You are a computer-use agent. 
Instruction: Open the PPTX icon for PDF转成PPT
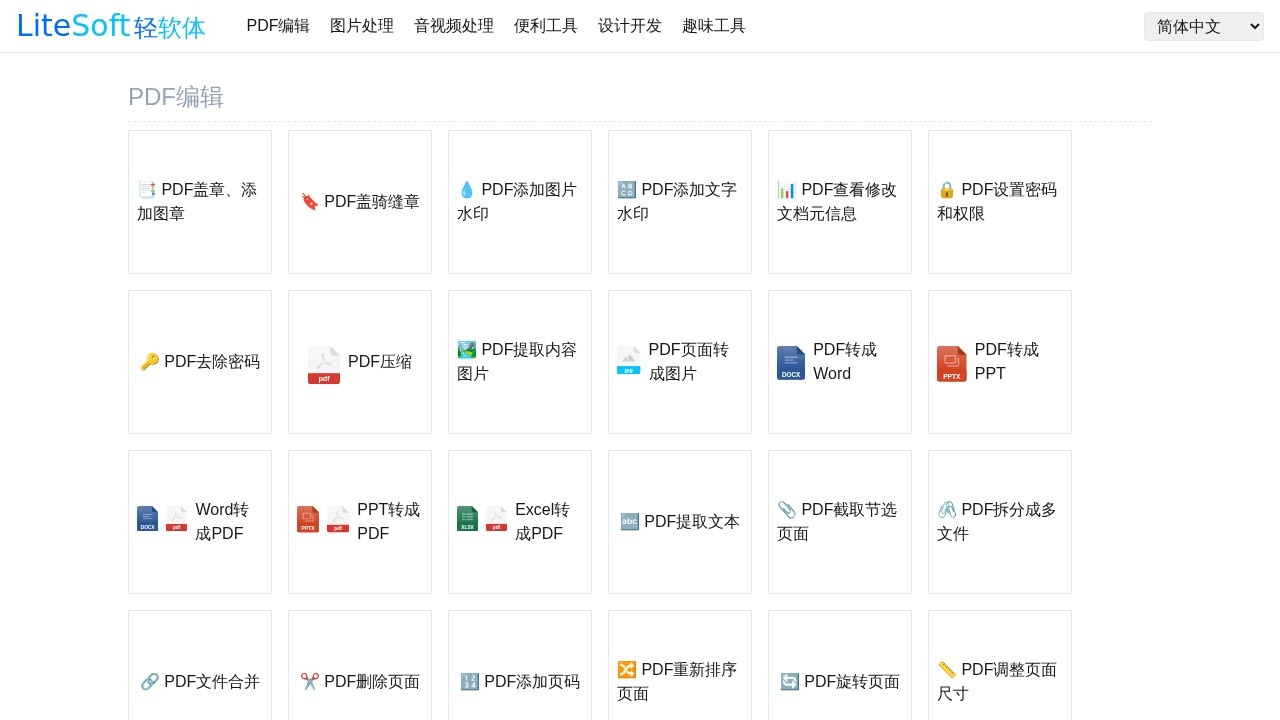950,362
